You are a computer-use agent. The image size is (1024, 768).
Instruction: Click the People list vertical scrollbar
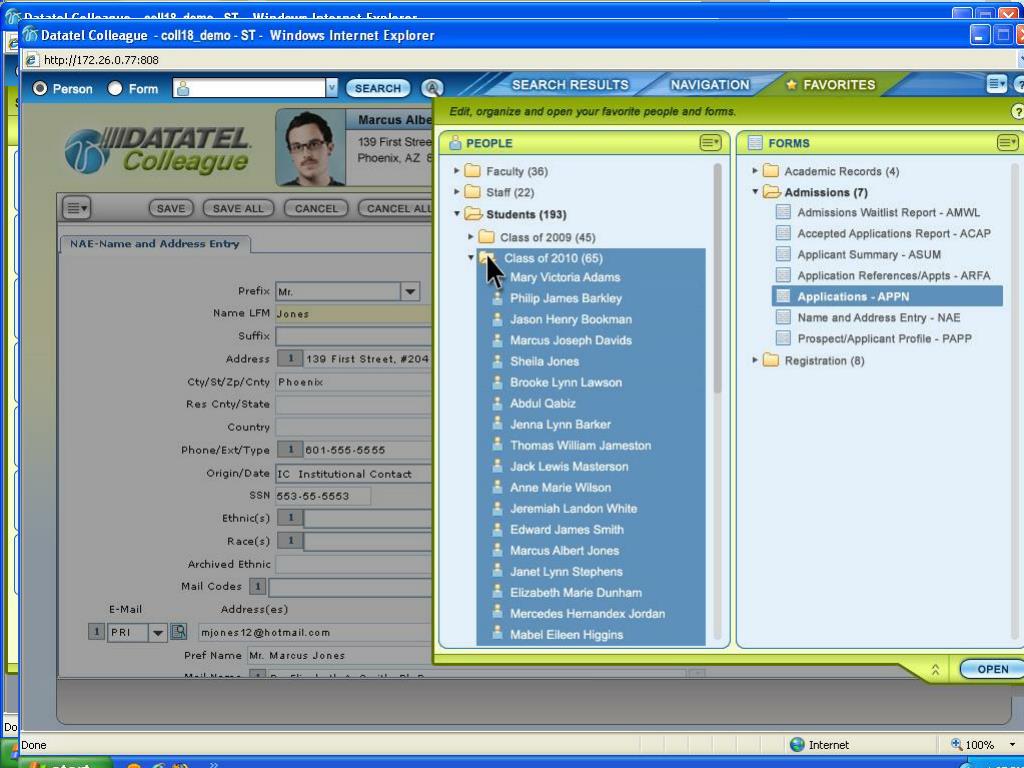tap(717, 279)
